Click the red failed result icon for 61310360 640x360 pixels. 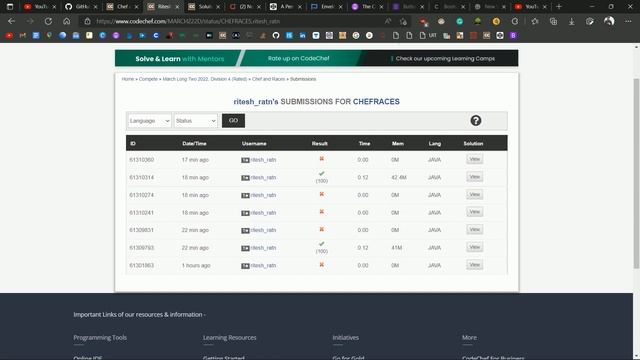[322, 159]
